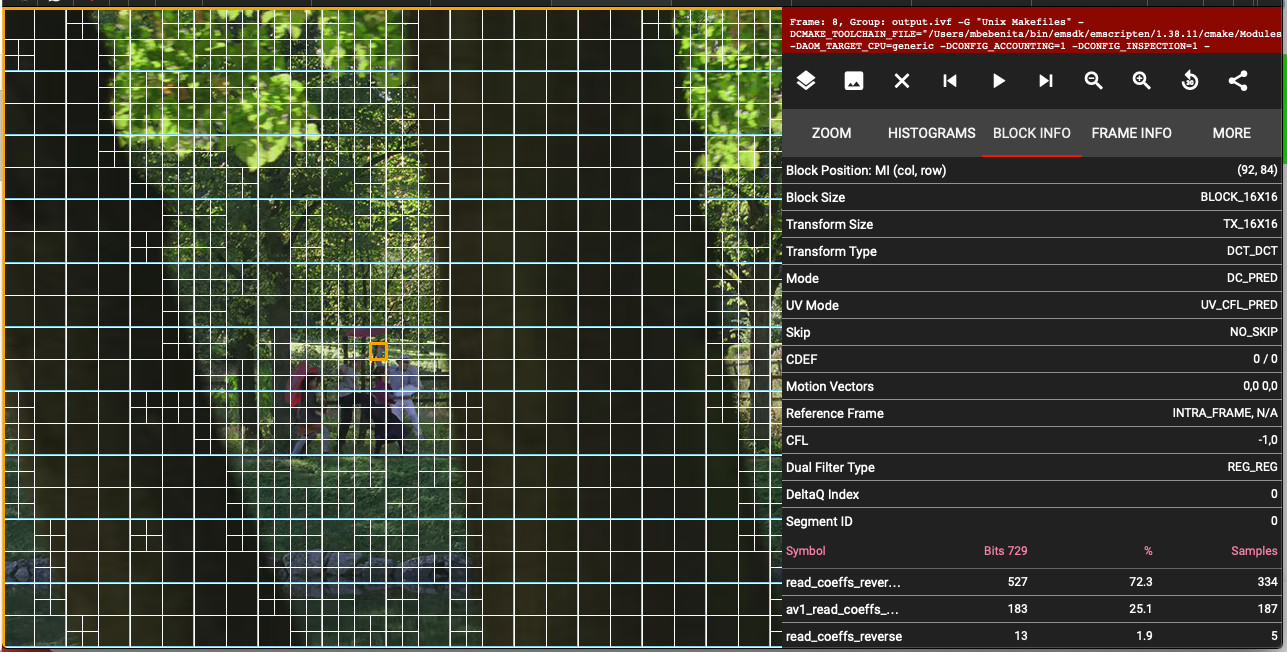Click the CDEF row label
Viewport: 1287px width, 652px height.
[x=802, y=360]
